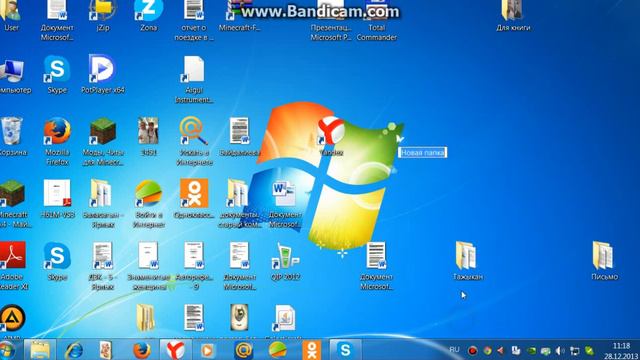Screen dimensions: 640x360
Task: Select the ДВК - 5 - Ярлык document shortcut
Action: point(102,265)
